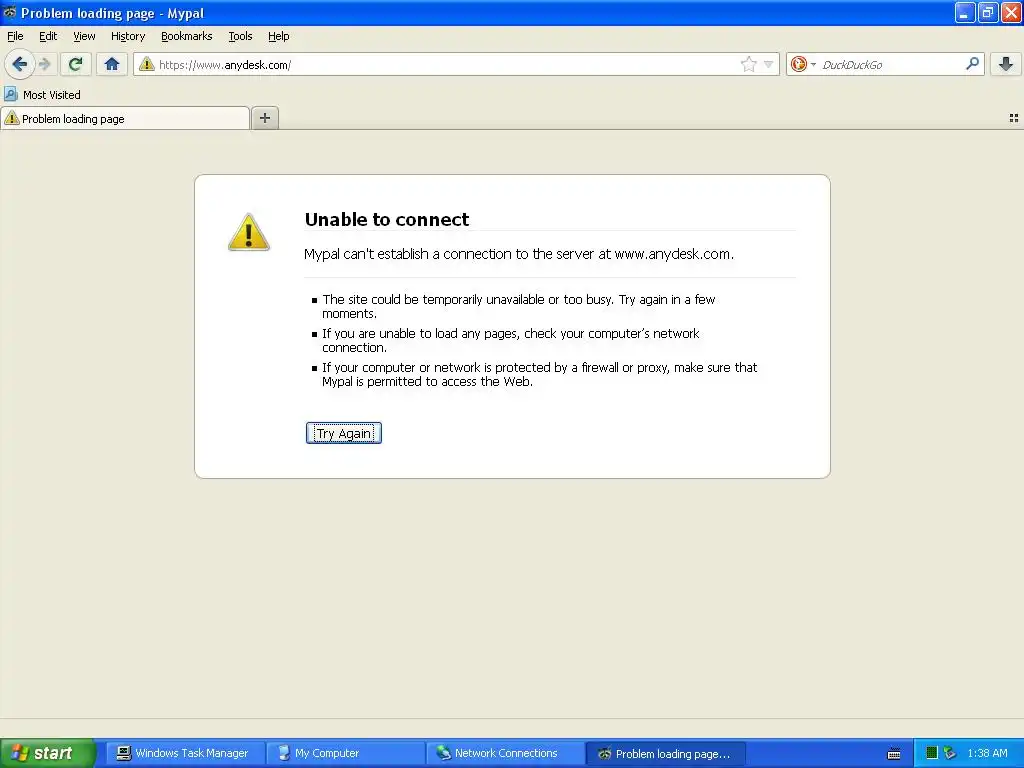
Task: Close the Mypal browser window
Action: 1012,12
